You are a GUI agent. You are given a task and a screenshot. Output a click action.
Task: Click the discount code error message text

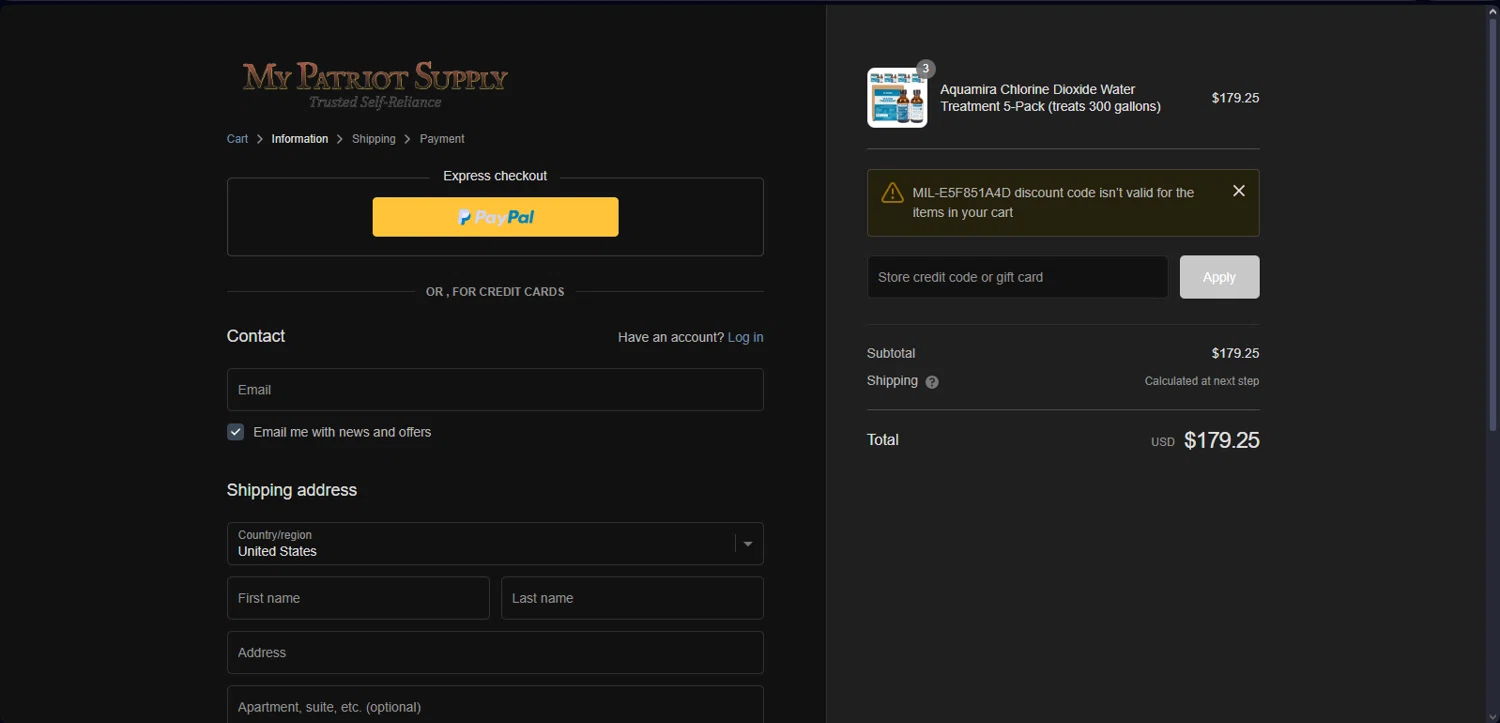(1053, 202)
